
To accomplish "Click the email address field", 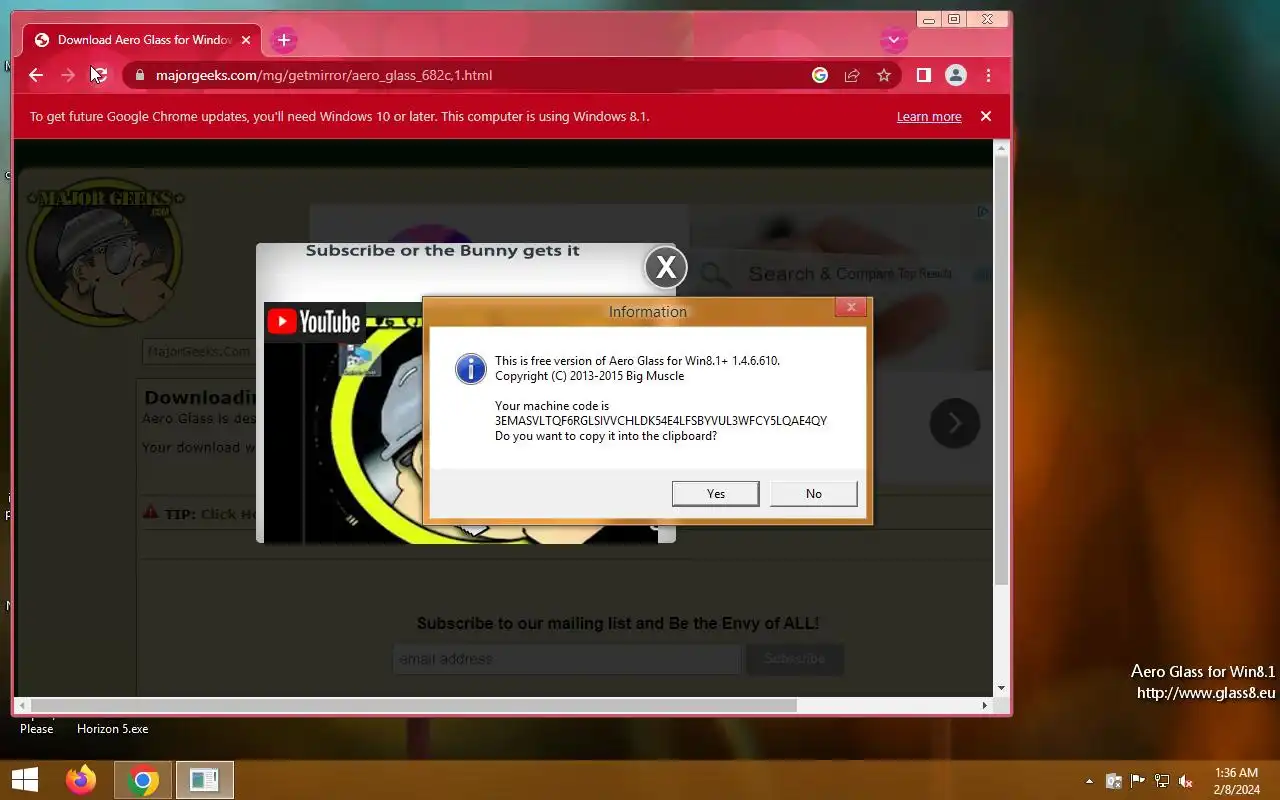I will tap(567, 659).
